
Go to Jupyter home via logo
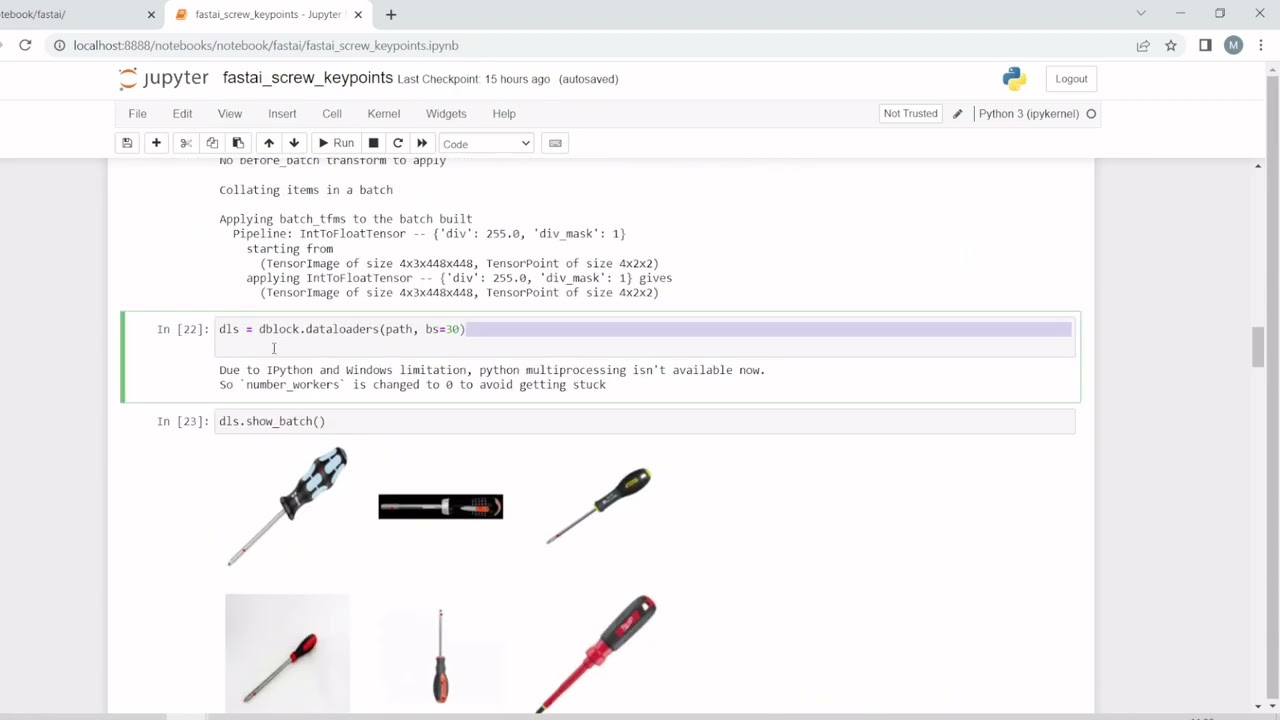click(164, 78)
